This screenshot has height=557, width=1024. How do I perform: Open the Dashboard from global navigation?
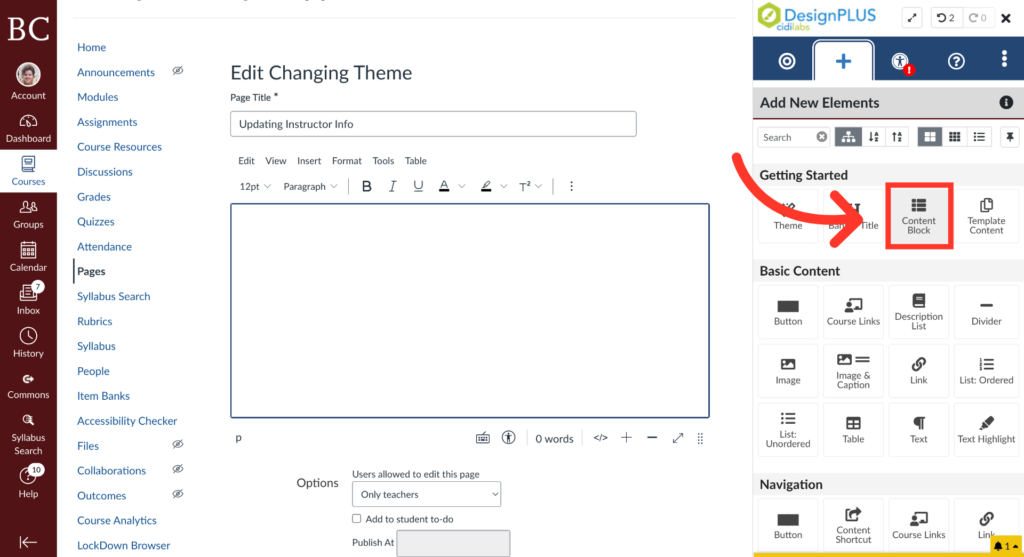click(28, 129)
